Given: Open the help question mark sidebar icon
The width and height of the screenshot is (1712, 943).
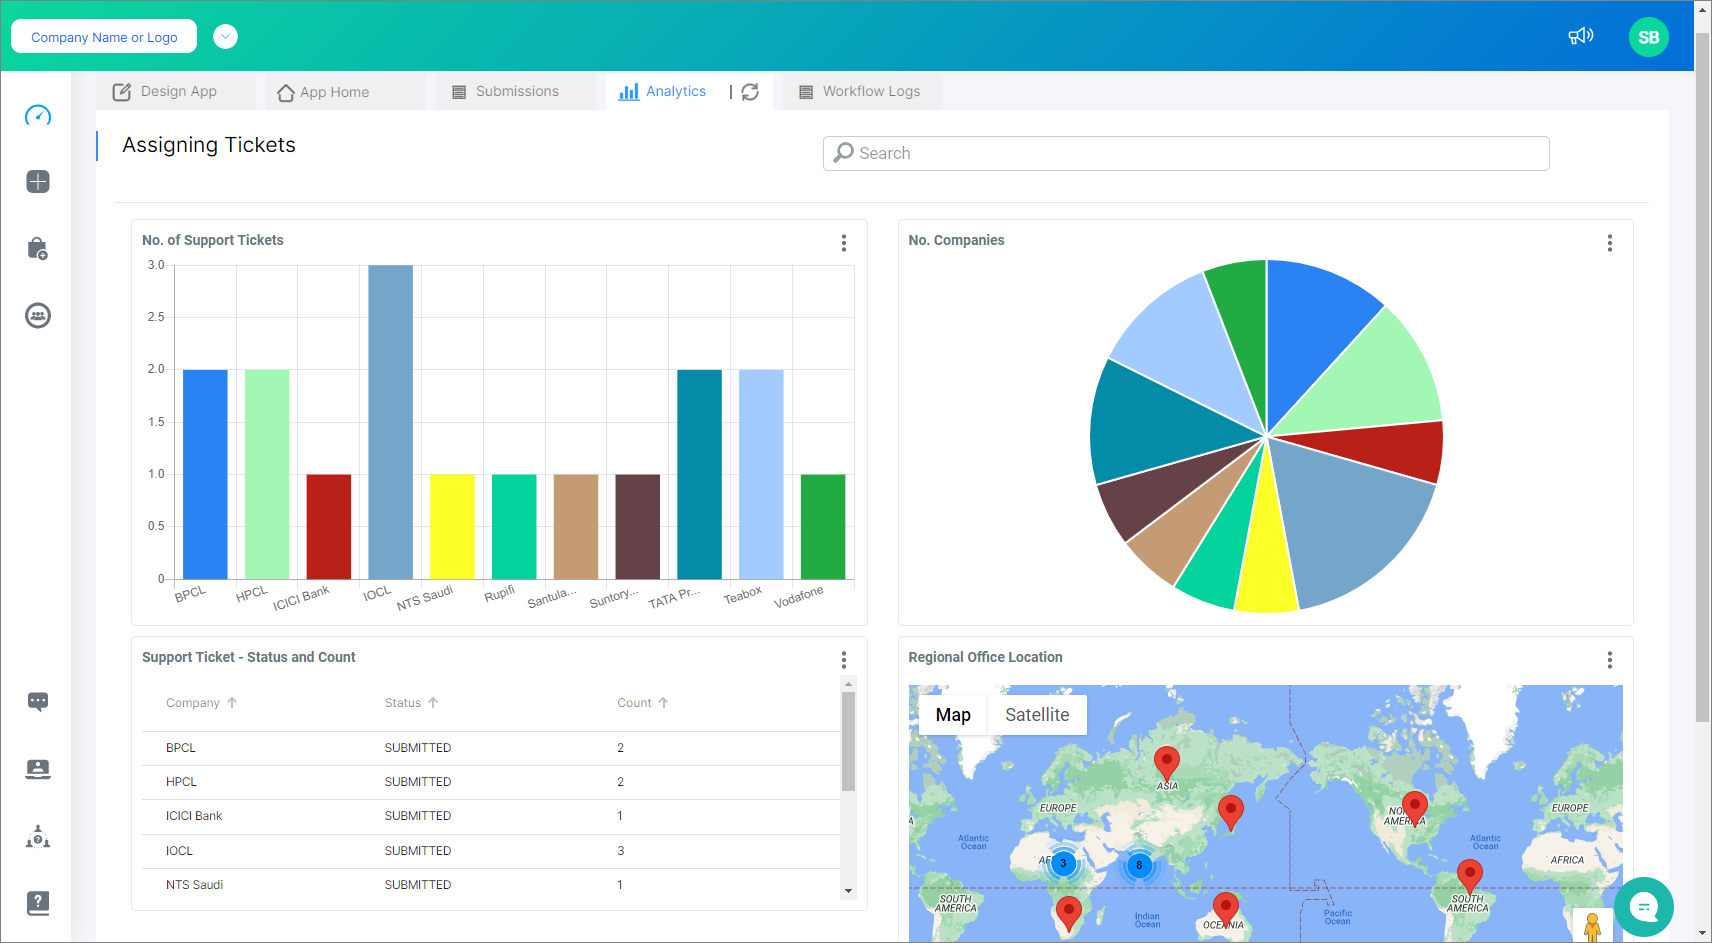Looking at the screenshot, I should [x=38, y=903].
